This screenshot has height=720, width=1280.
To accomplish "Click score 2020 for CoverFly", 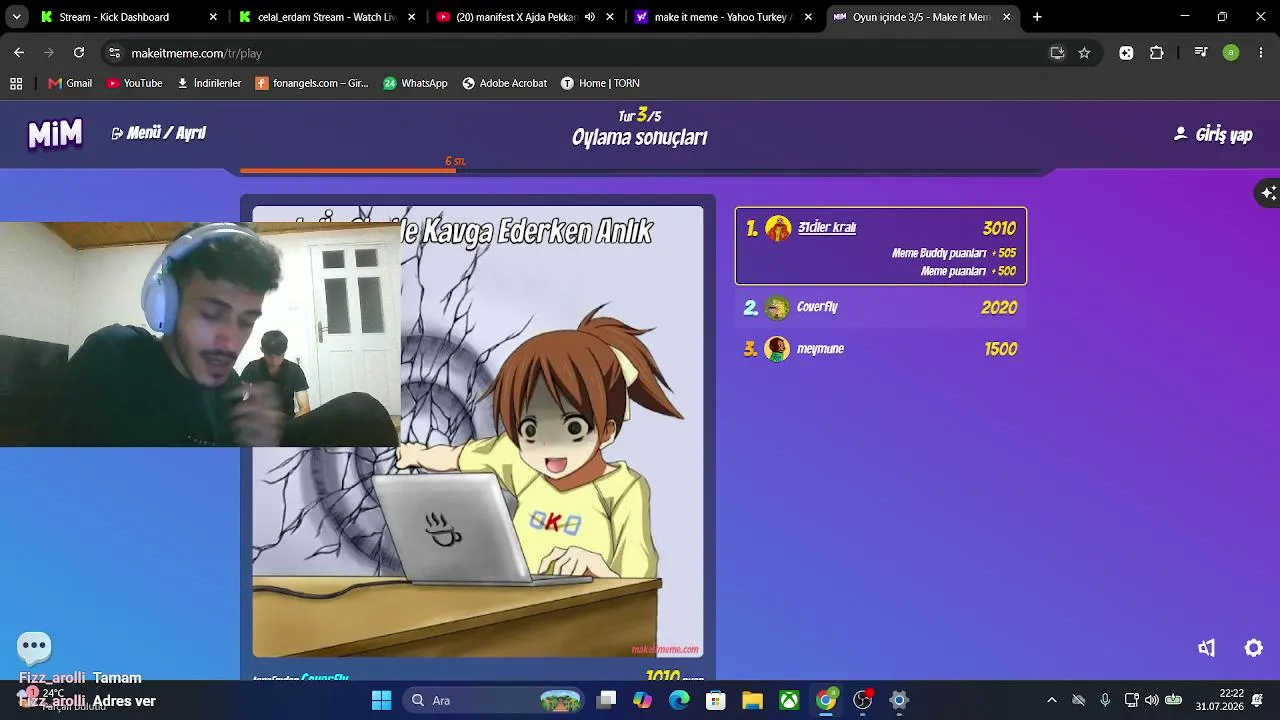I will pyautogui.click(x=999, y=308).
